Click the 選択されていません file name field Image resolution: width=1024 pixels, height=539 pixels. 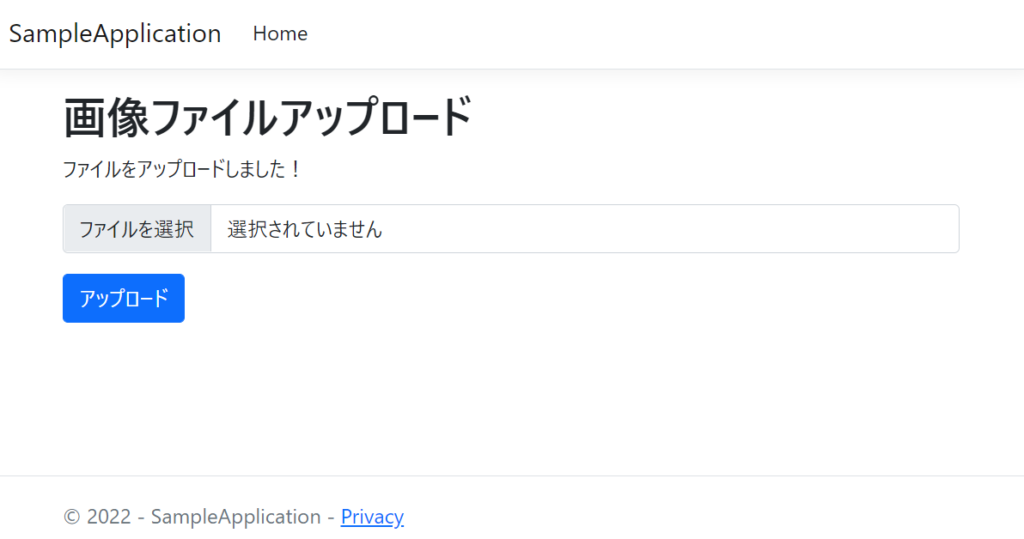pyautogui.click(x=304, y=229)
